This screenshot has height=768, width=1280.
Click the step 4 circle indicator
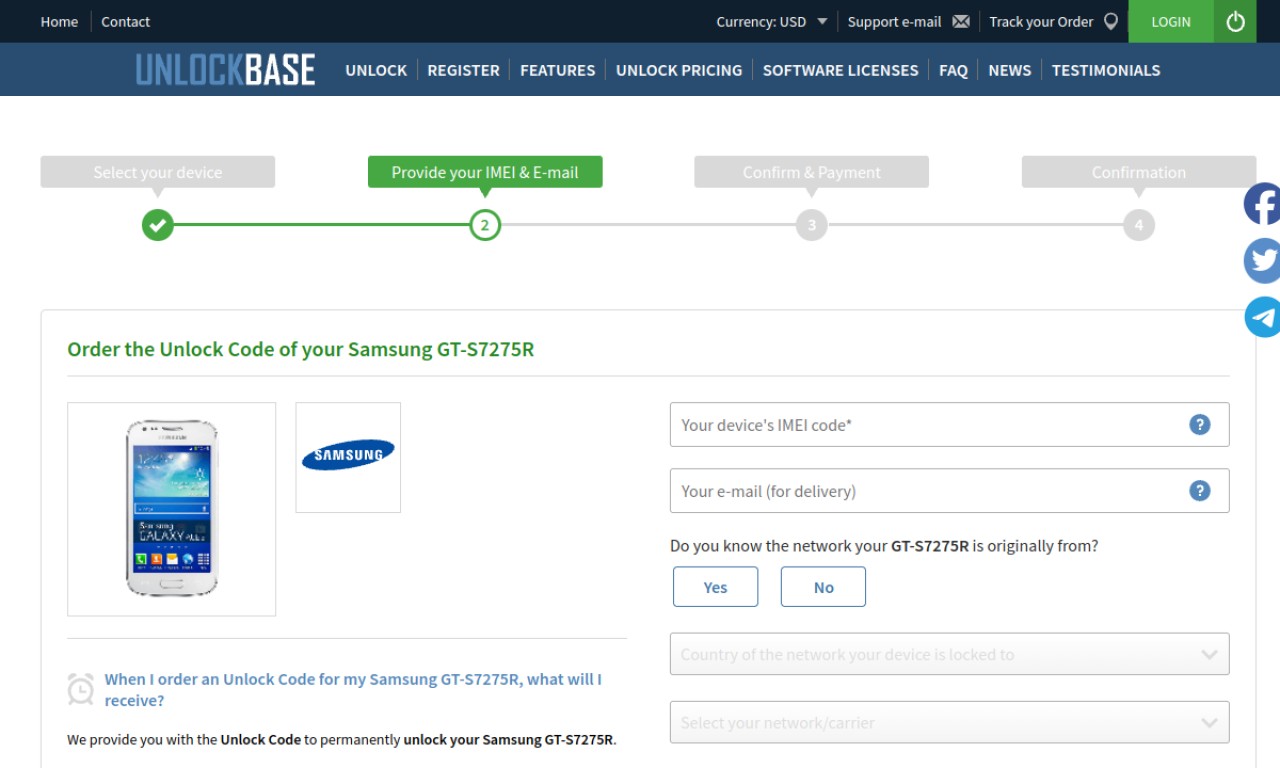1139,225
